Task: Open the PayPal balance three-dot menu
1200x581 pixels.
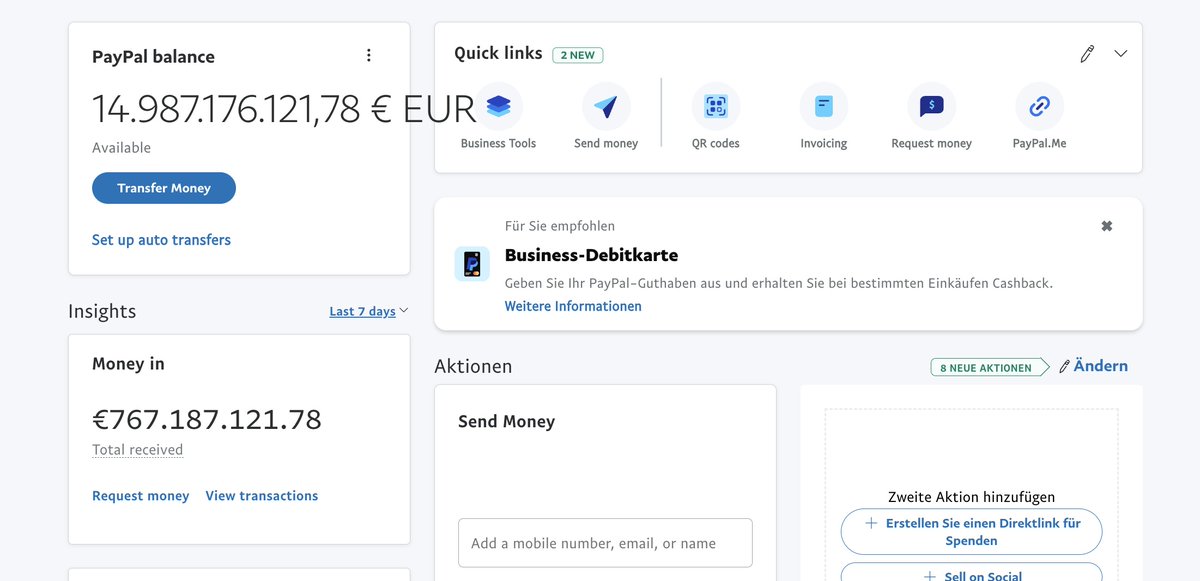Action: pos(369,55)
